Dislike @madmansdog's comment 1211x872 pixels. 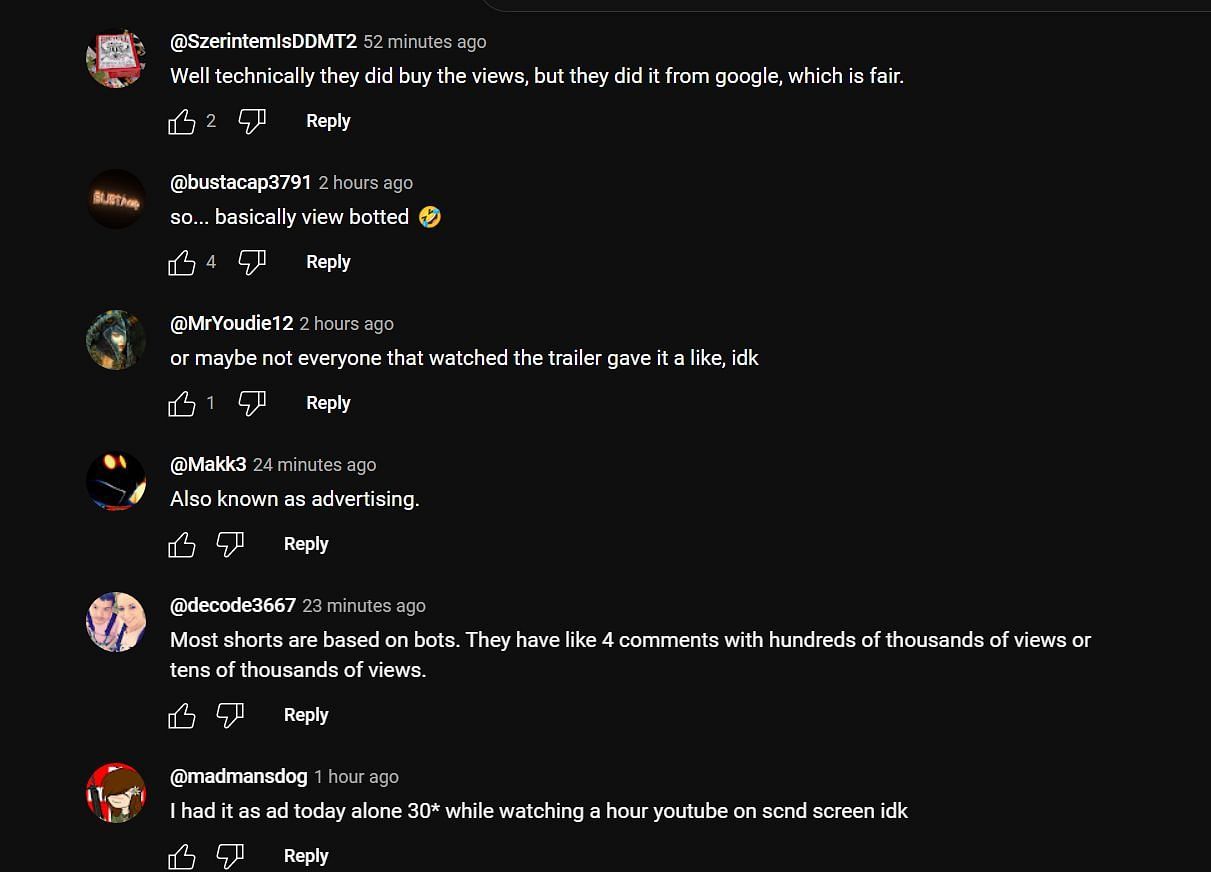click(230, 857)
